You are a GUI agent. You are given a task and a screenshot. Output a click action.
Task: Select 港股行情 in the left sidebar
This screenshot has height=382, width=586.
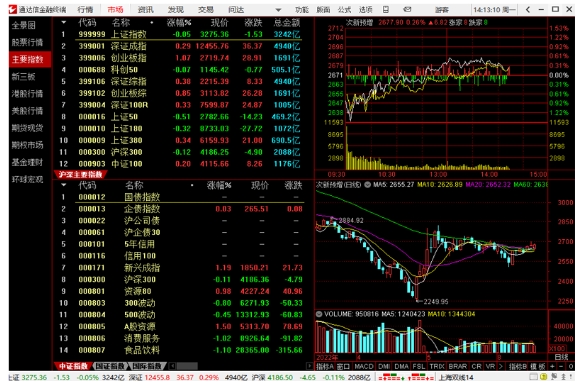(x=27, y=93)
